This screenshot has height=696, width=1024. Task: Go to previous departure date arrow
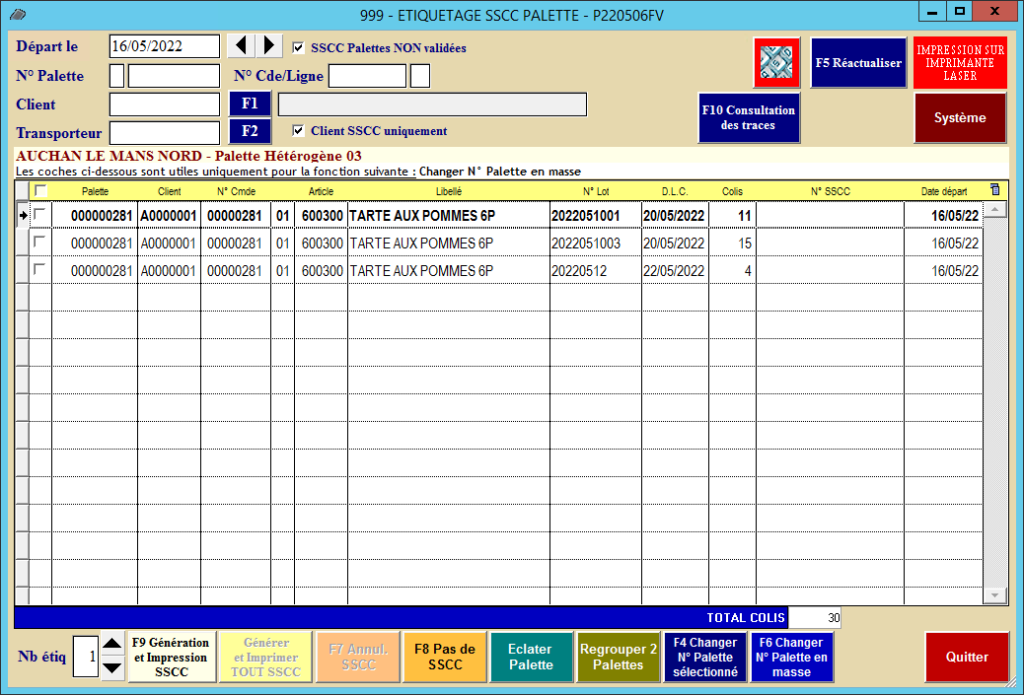click(x=241, y=46)
